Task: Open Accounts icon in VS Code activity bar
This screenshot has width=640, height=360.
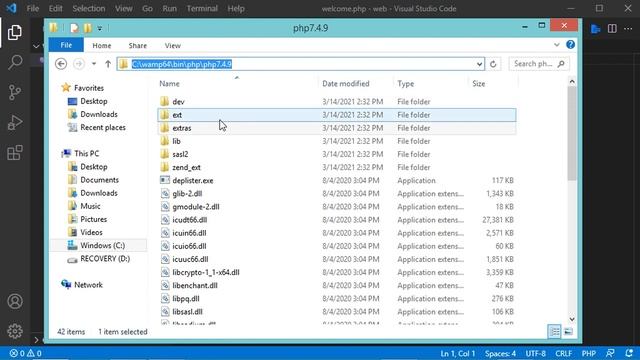Action: (x=15, y=301)
